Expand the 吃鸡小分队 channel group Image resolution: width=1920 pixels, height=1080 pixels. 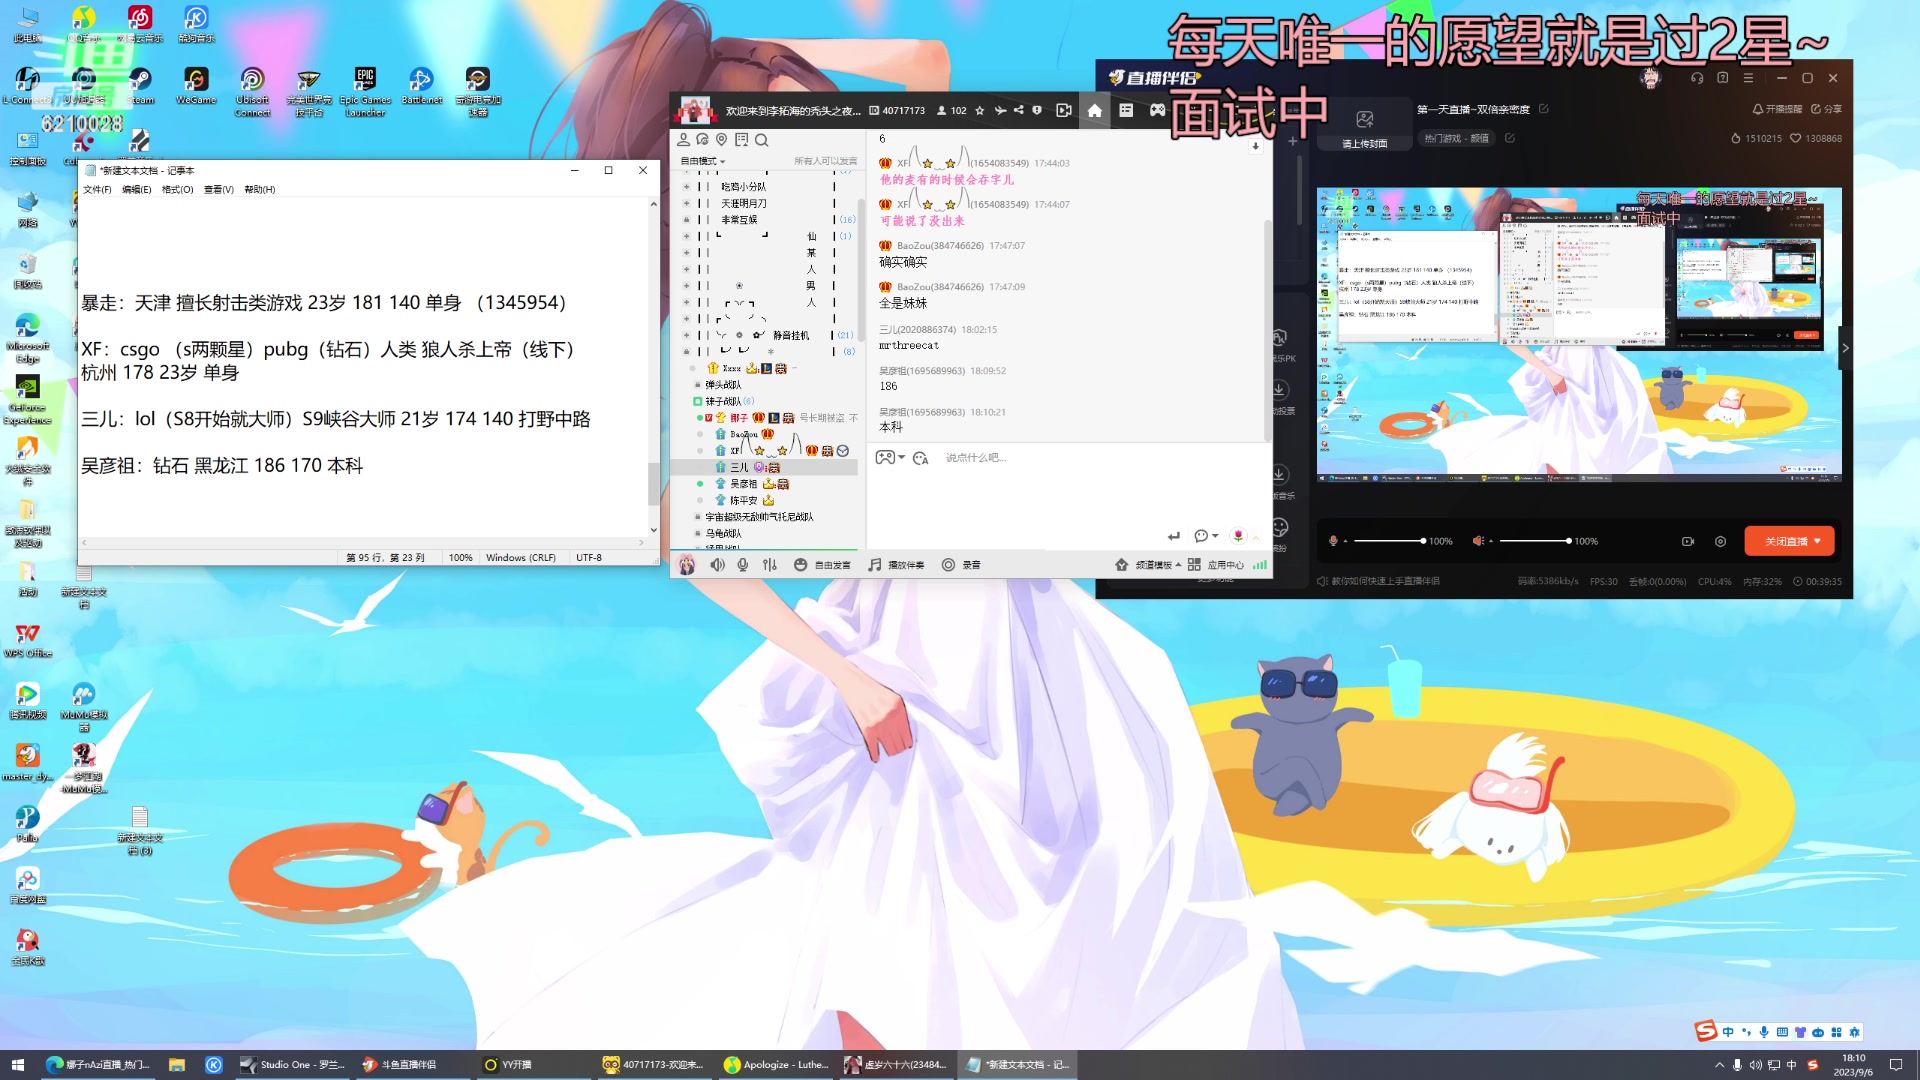click(x=686, y=187)
